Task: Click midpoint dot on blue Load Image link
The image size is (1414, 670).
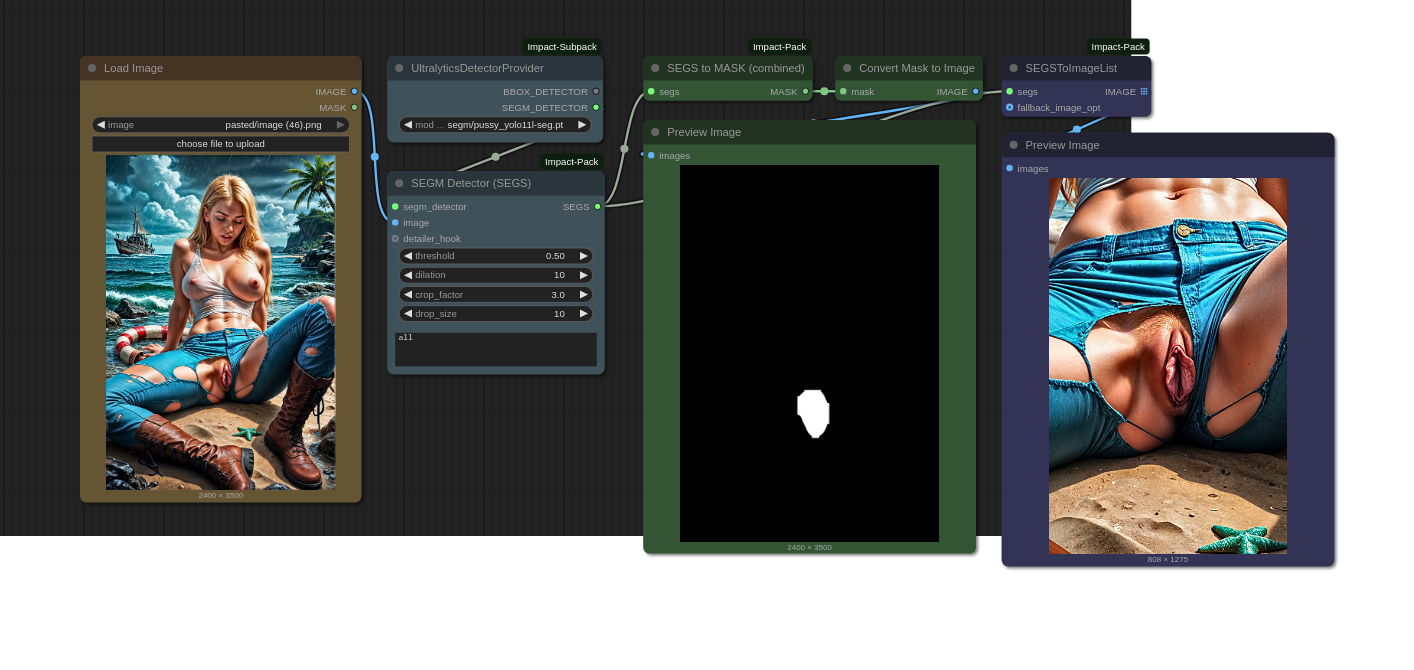Action: pos(375,156)
